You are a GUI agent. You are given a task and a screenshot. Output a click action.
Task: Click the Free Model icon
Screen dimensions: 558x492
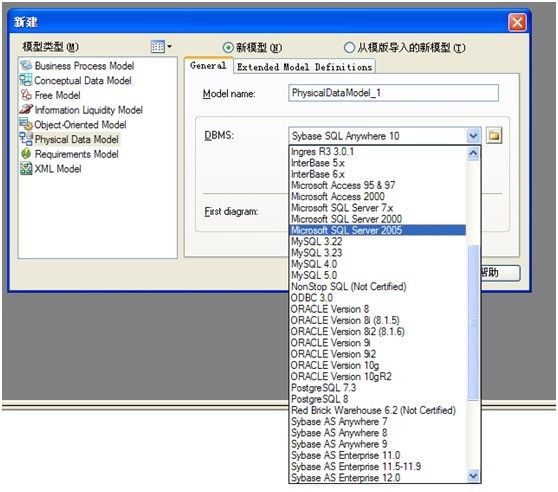coord(26,95)
